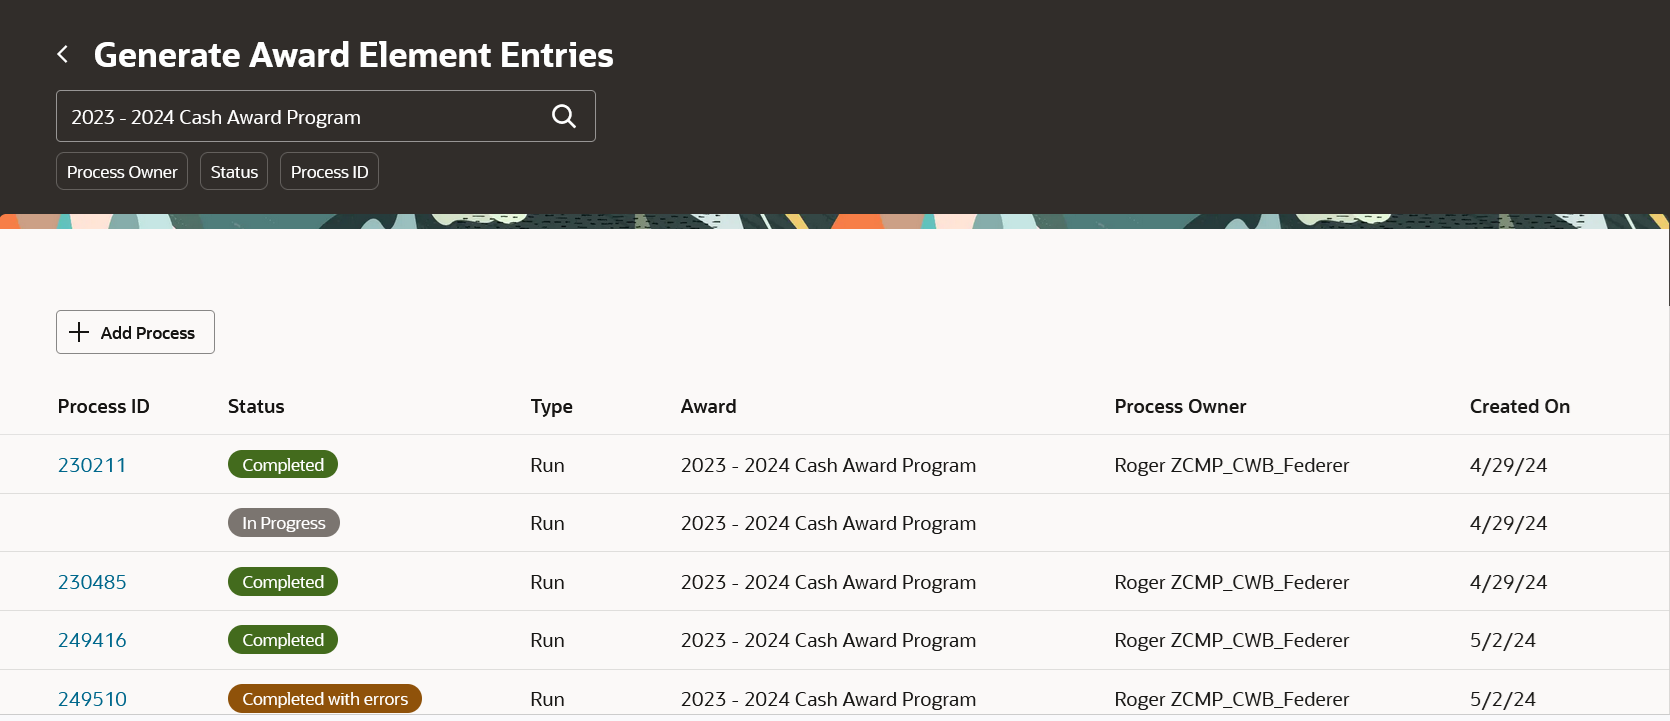The width and height of the screenshot is (1670, 721).
Task: Click the Add Process button
Action: point(135,332)
